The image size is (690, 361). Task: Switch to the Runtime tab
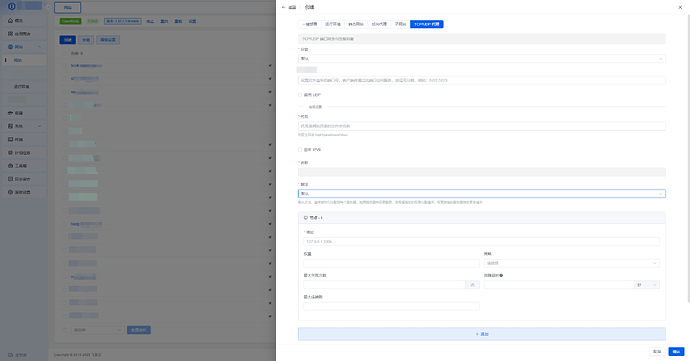point(333,24)
